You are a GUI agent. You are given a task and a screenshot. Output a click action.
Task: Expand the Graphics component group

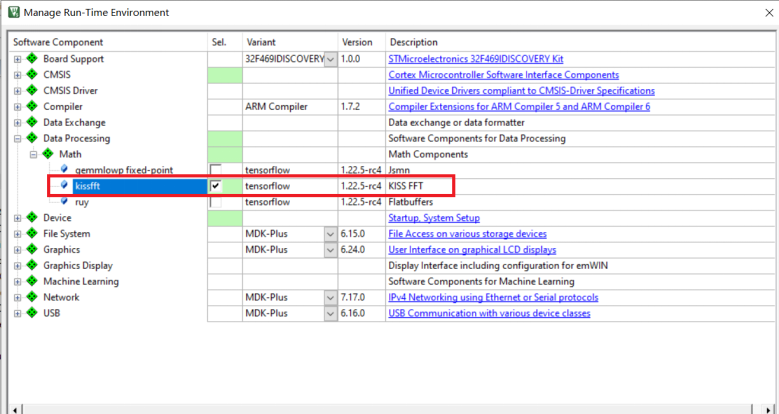[17, 250]
